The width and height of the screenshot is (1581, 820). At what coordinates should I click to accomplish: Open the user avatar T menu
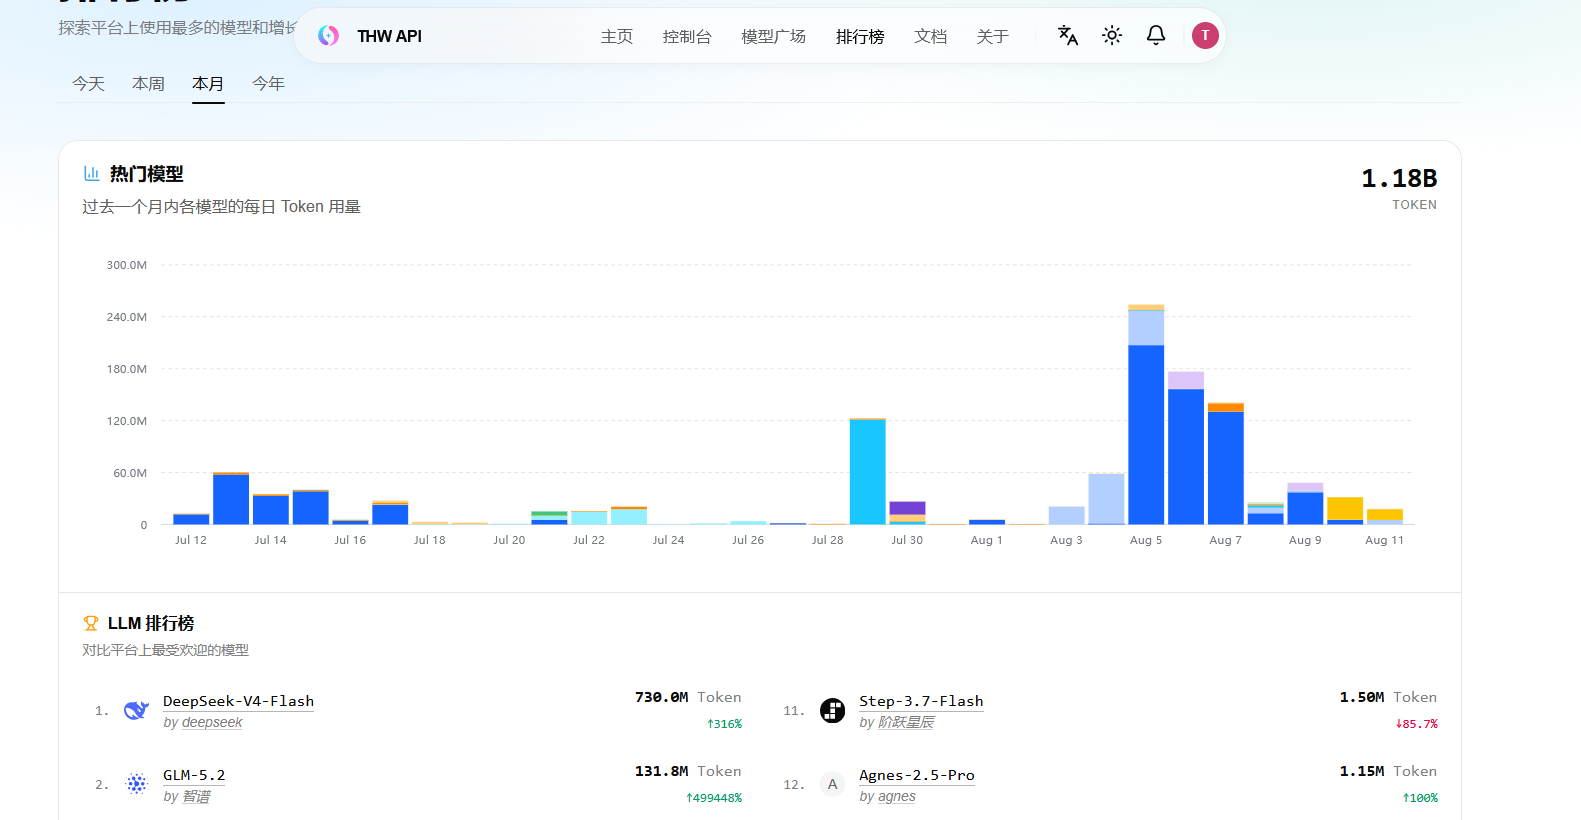pyautogui.click(x=1205, y=35)
